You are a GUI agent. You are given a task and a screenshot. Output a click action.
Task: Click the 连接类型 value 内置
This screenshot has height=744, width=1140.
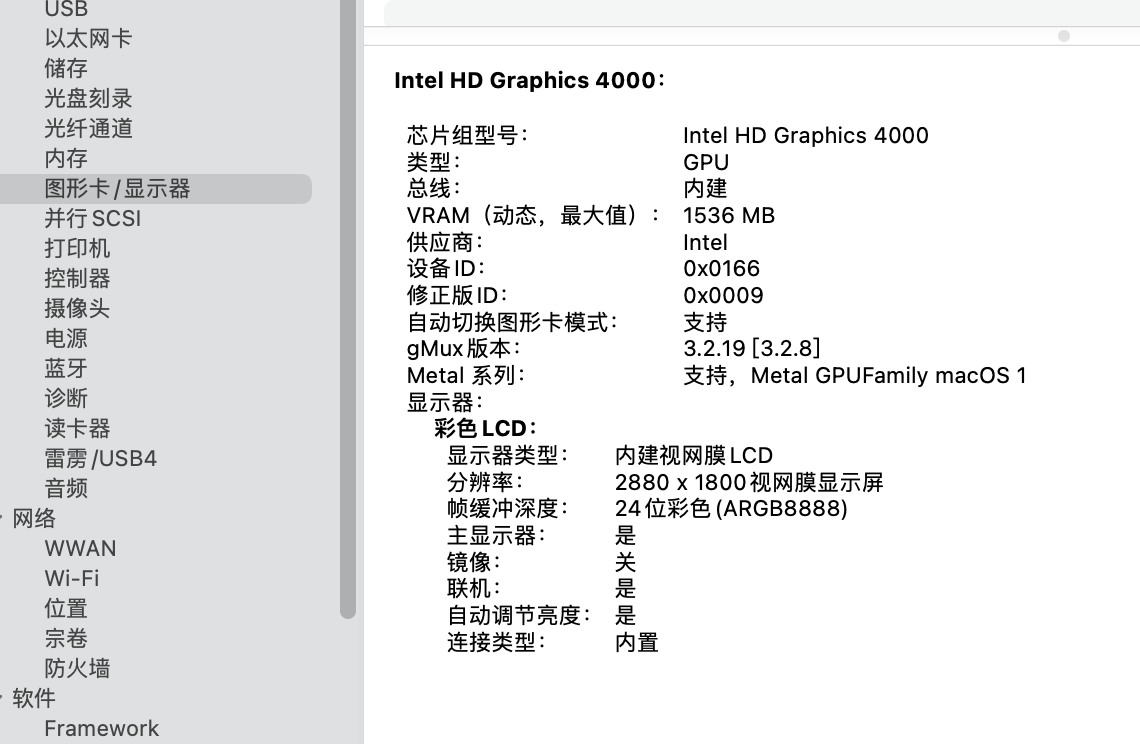tap(636, 642)
